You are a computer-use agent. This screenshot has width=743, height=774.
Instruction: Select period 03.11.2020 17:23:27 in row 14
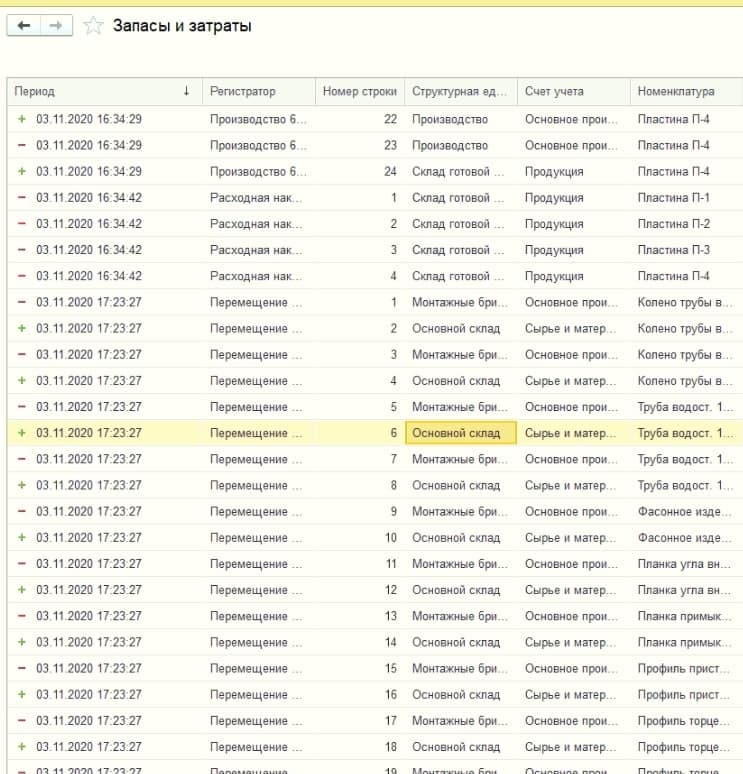[x=89, y=642]
